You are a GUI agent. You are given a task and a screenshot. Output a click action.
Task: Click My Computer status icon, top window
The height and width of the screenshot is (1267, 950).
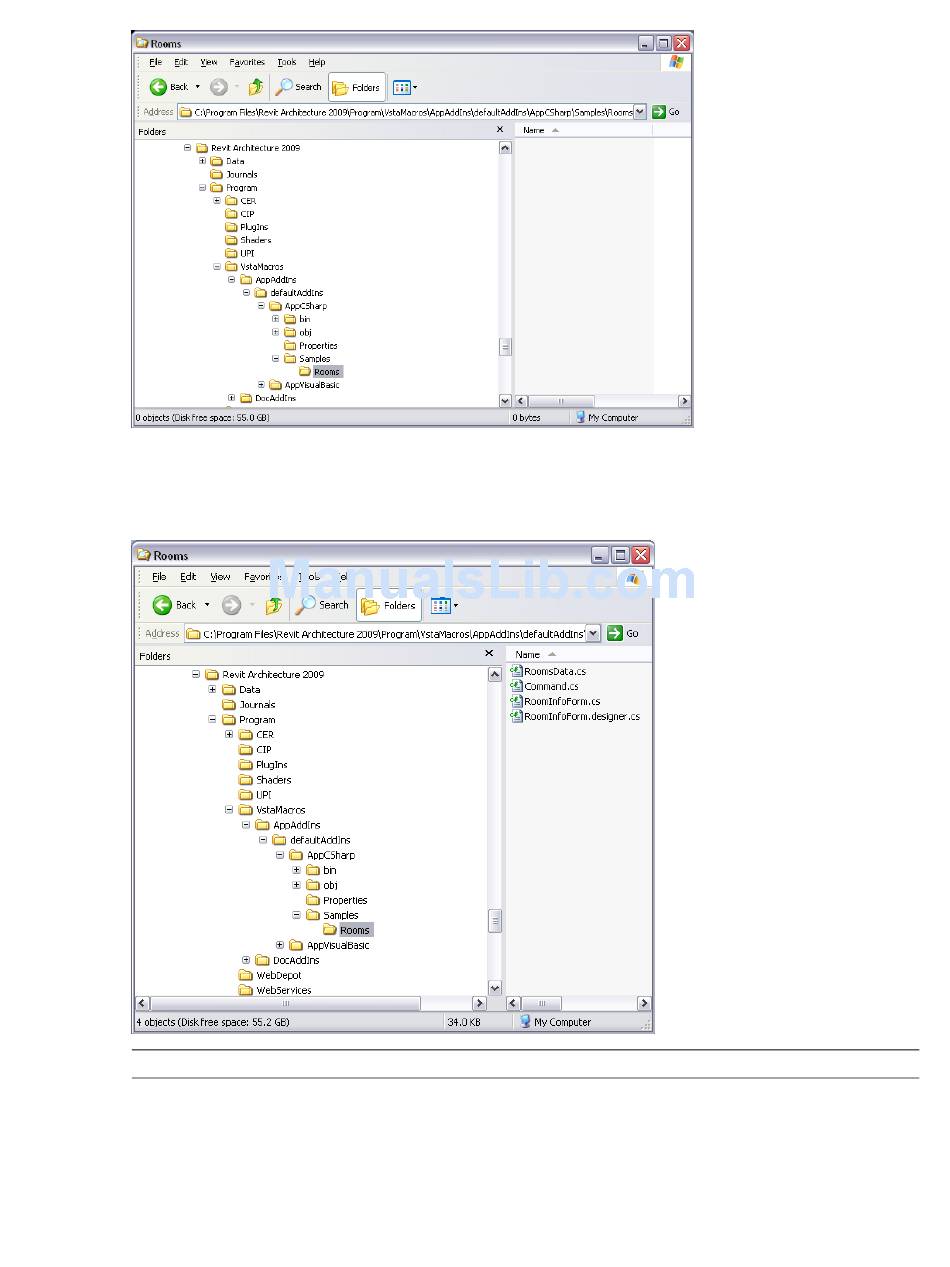tap(581, 417)
